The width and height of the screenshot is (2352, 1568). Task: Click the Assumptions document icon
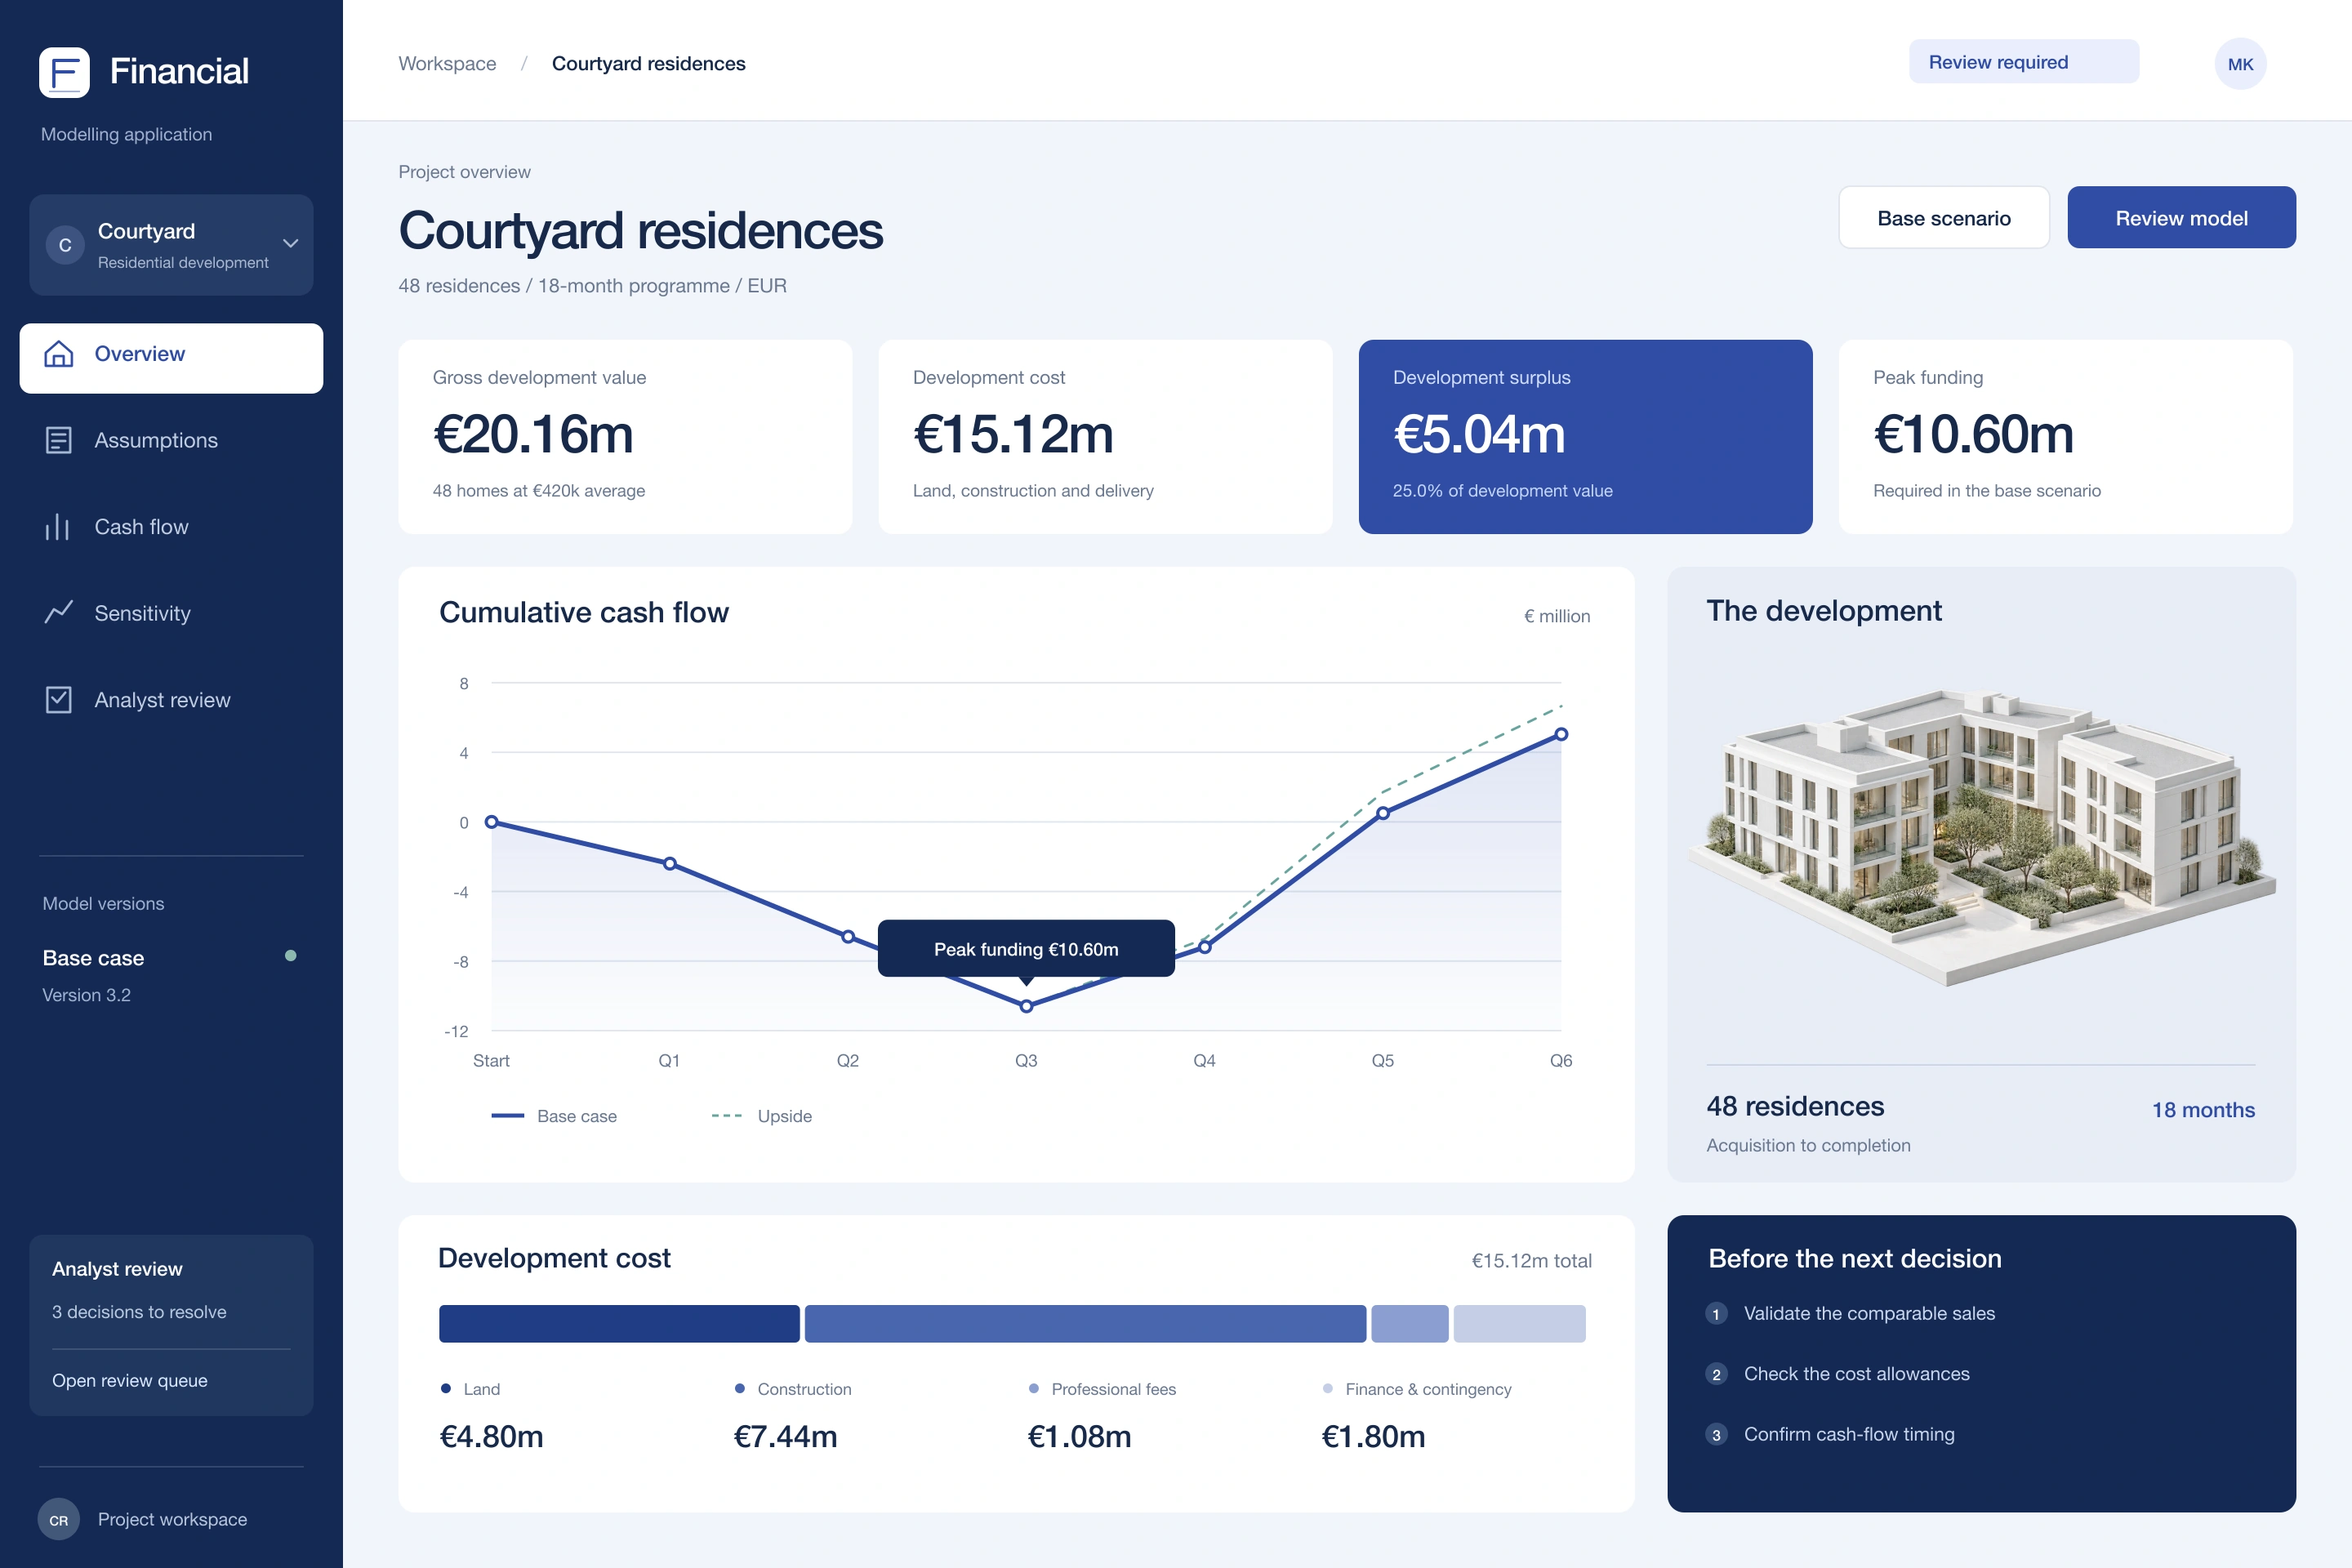pyautogui.click(x=59, y=440)
